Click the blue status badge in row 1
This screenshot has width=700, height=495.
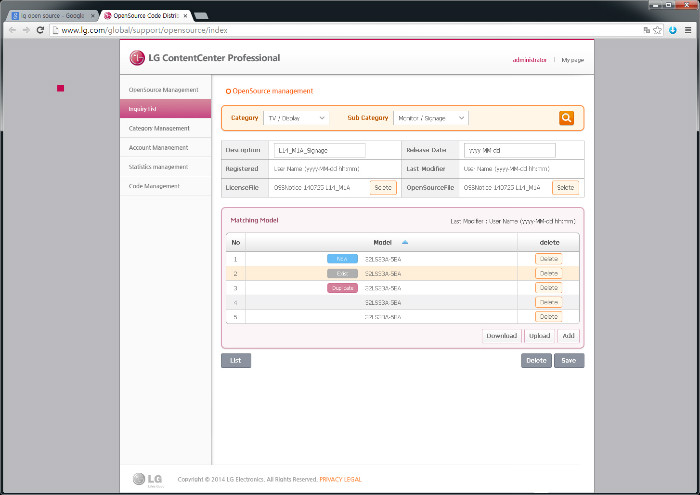click(x=343, y=258)
